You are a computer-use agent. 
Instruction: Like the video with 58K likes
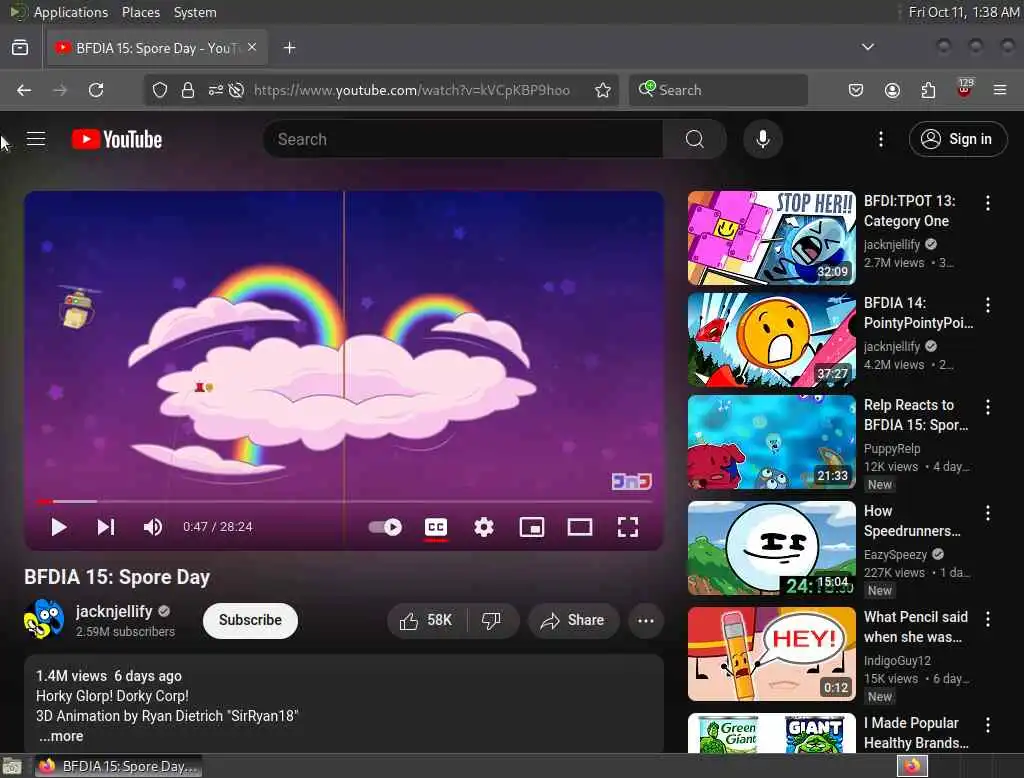[427, 621]
